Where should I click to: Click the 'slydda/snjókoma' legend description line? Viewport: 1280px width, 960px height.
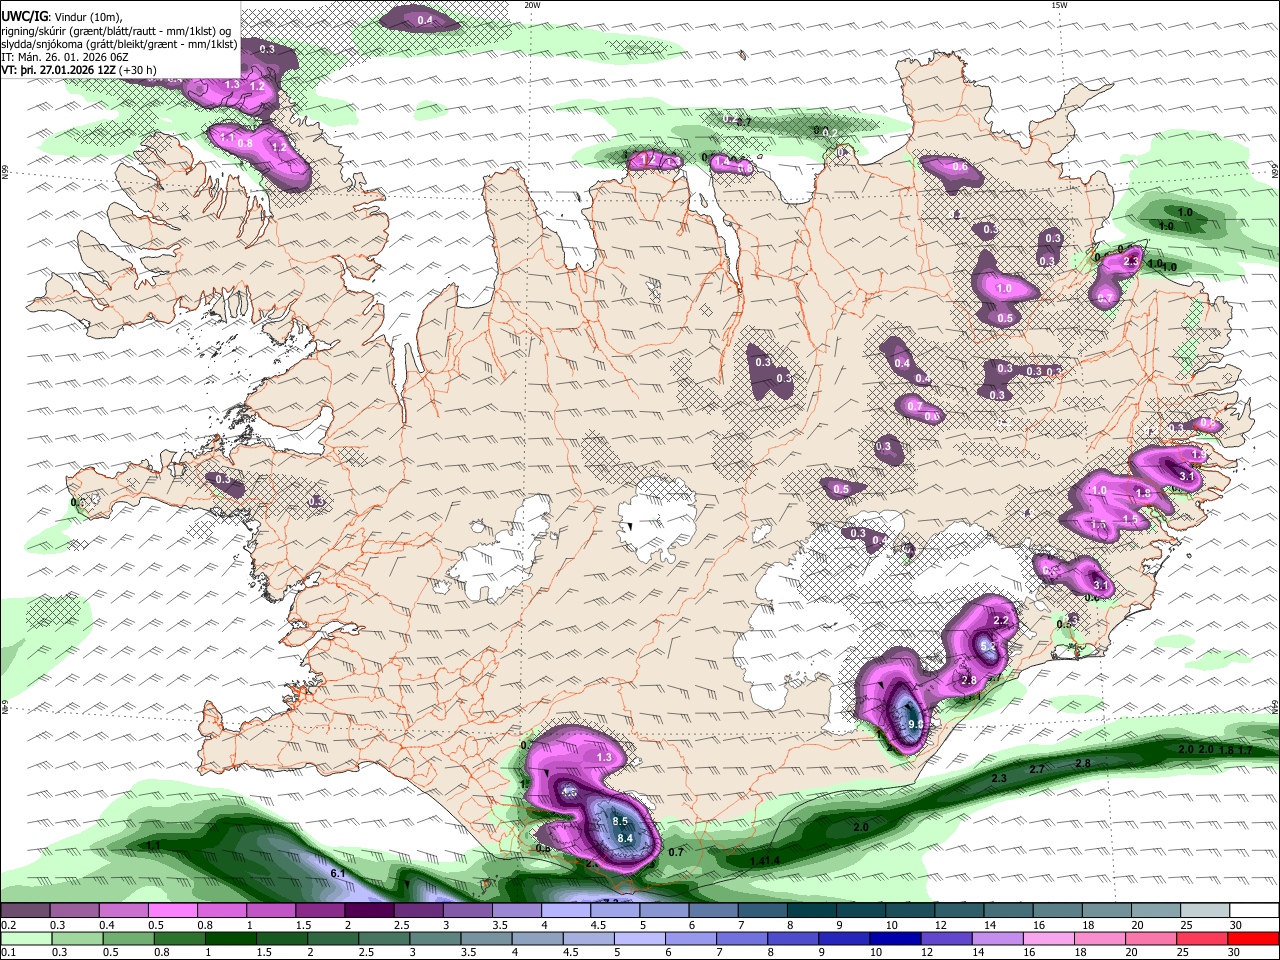point(119,44)
